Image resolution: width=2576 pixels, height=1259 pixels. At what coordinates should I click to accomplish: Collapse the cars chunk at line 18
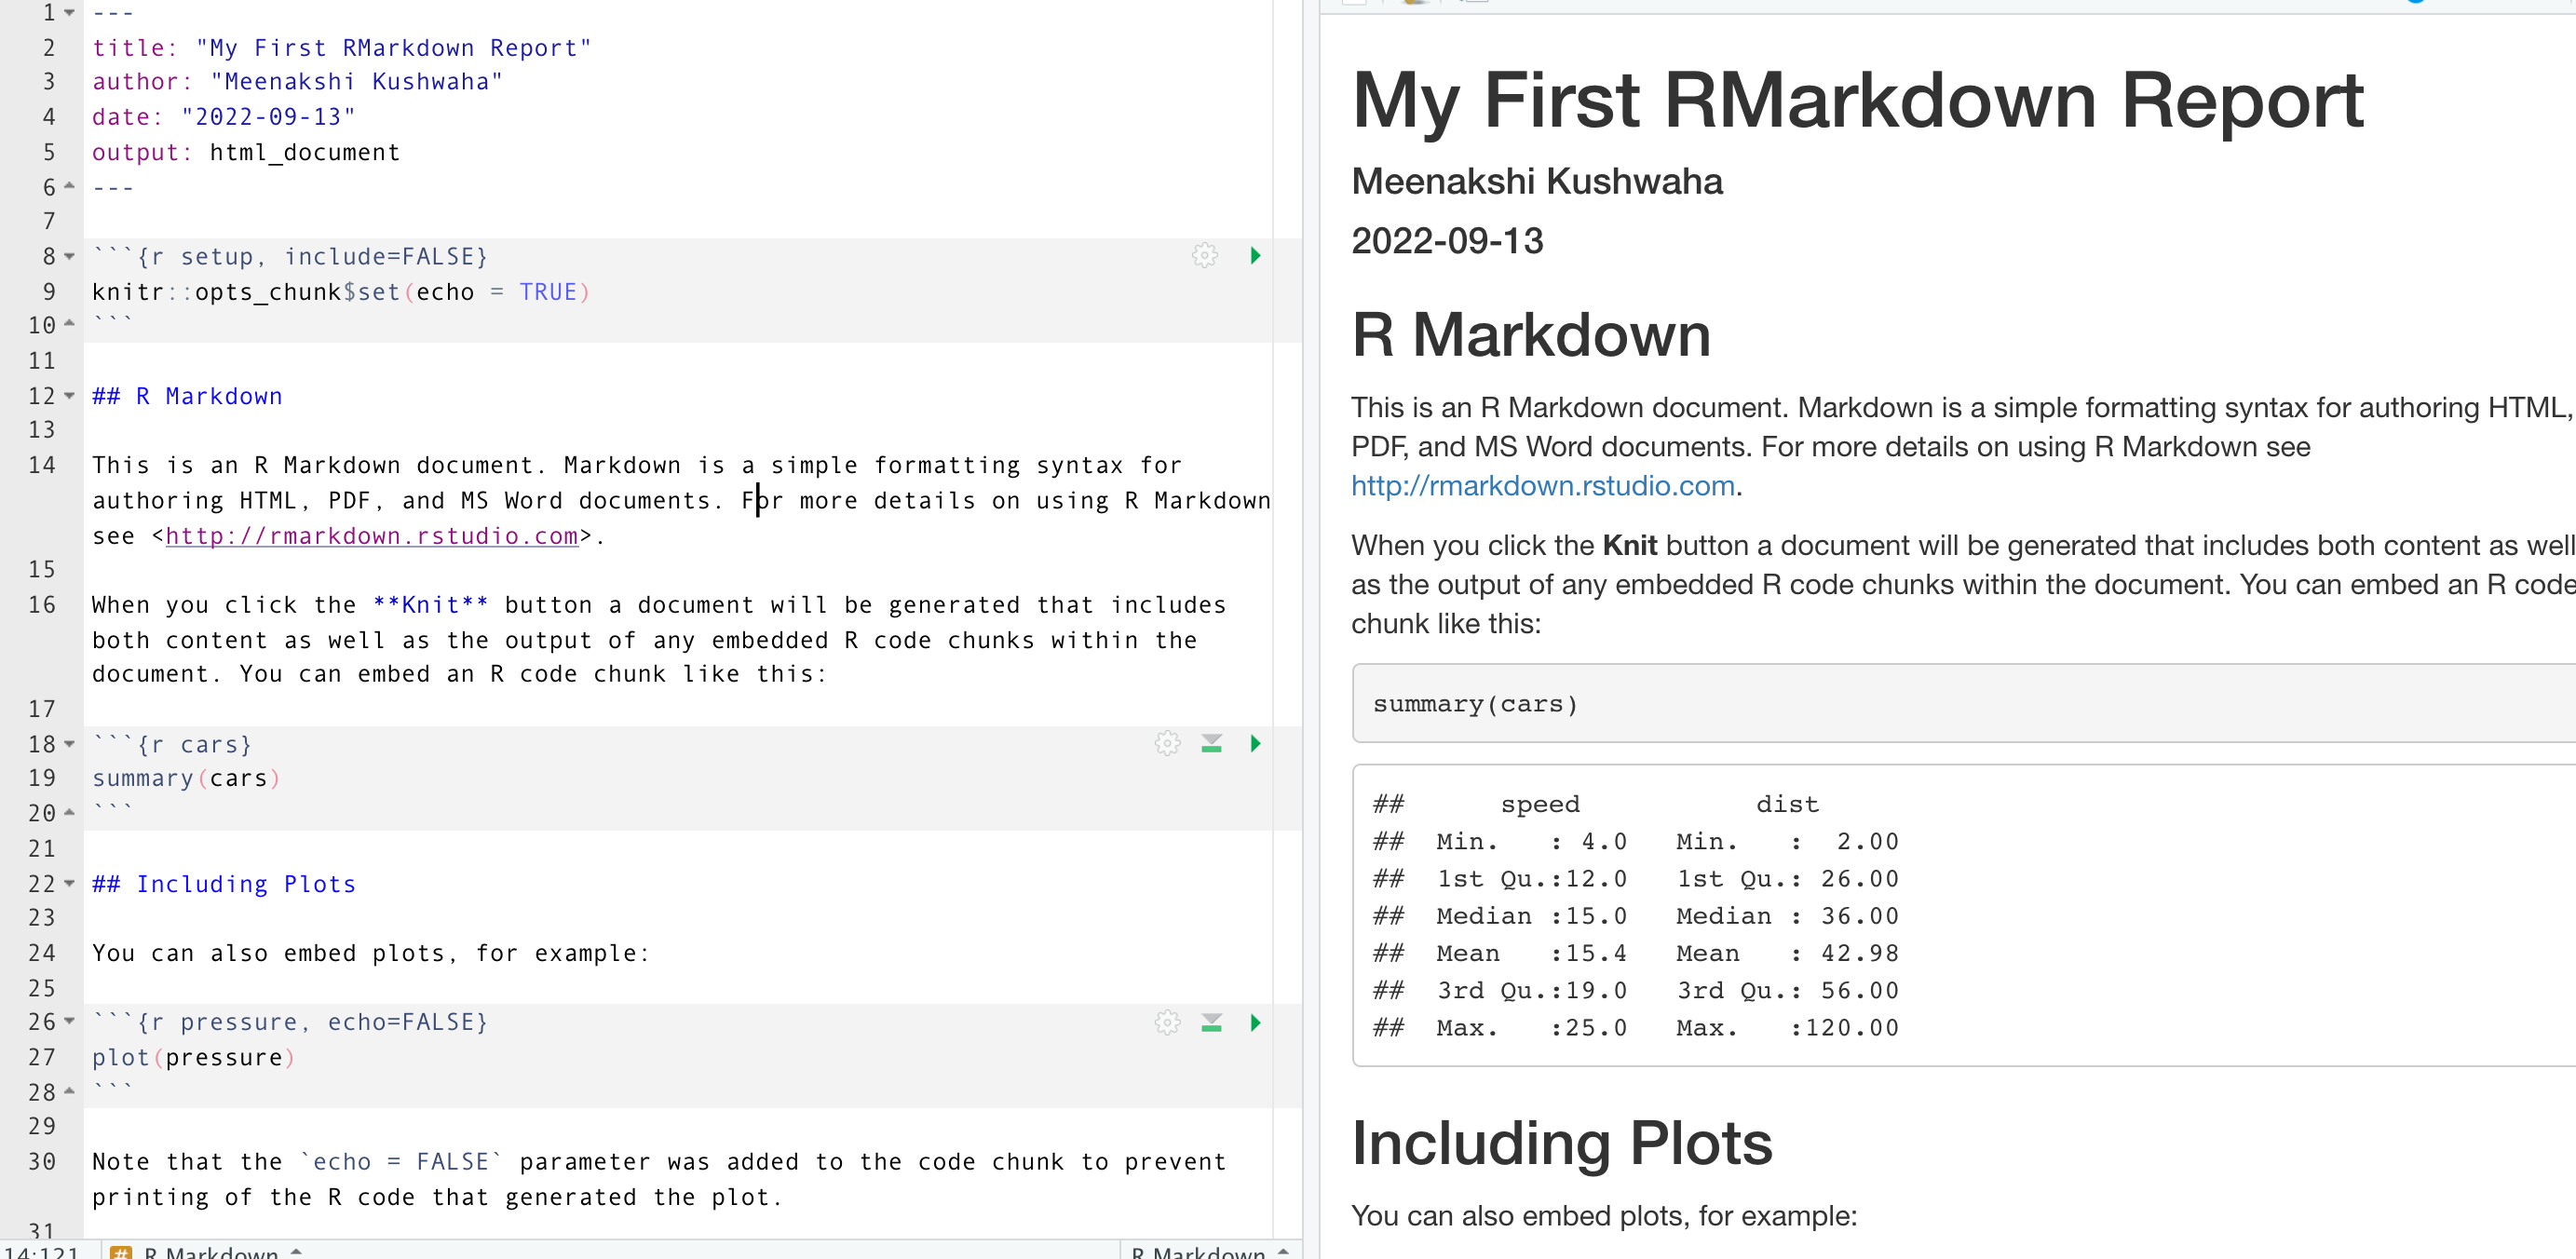[69, 745]
